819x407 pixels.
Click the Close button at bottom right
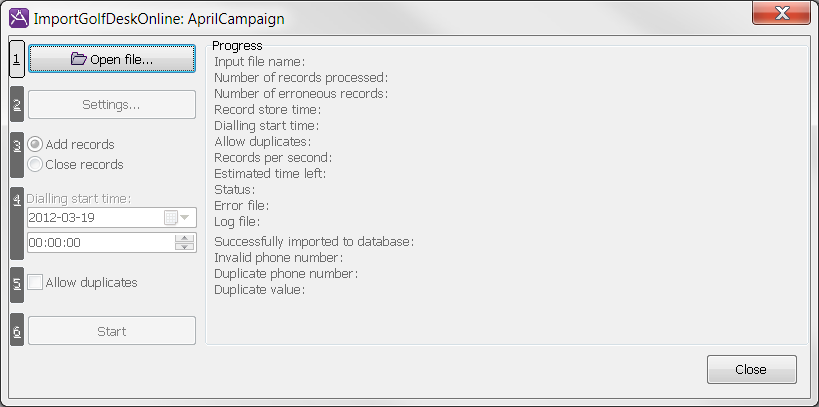point(751,369)
